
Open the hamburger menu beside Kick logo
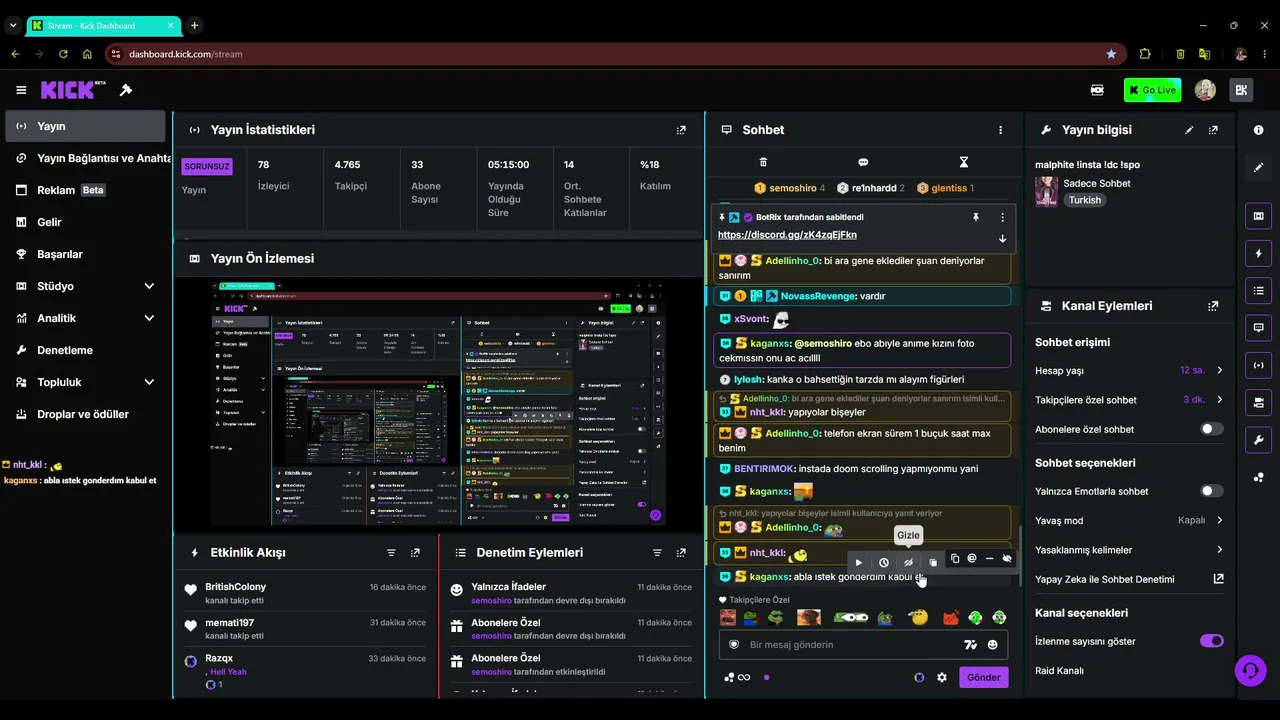[21, 90]
